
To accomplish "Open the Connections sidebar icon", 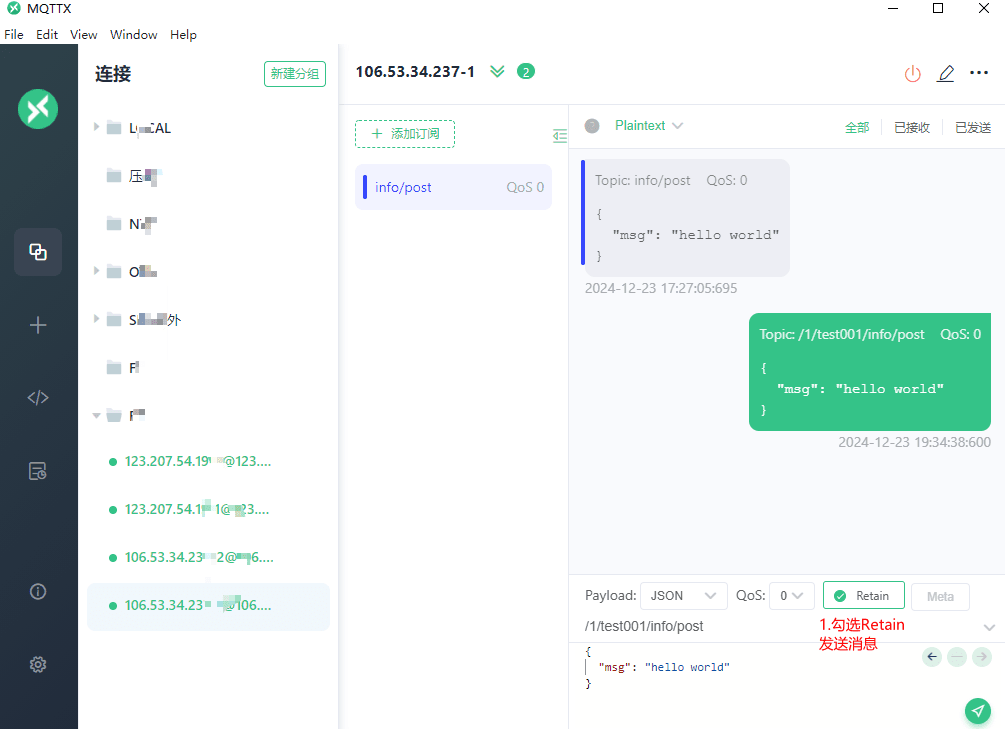I will (38, 252).
